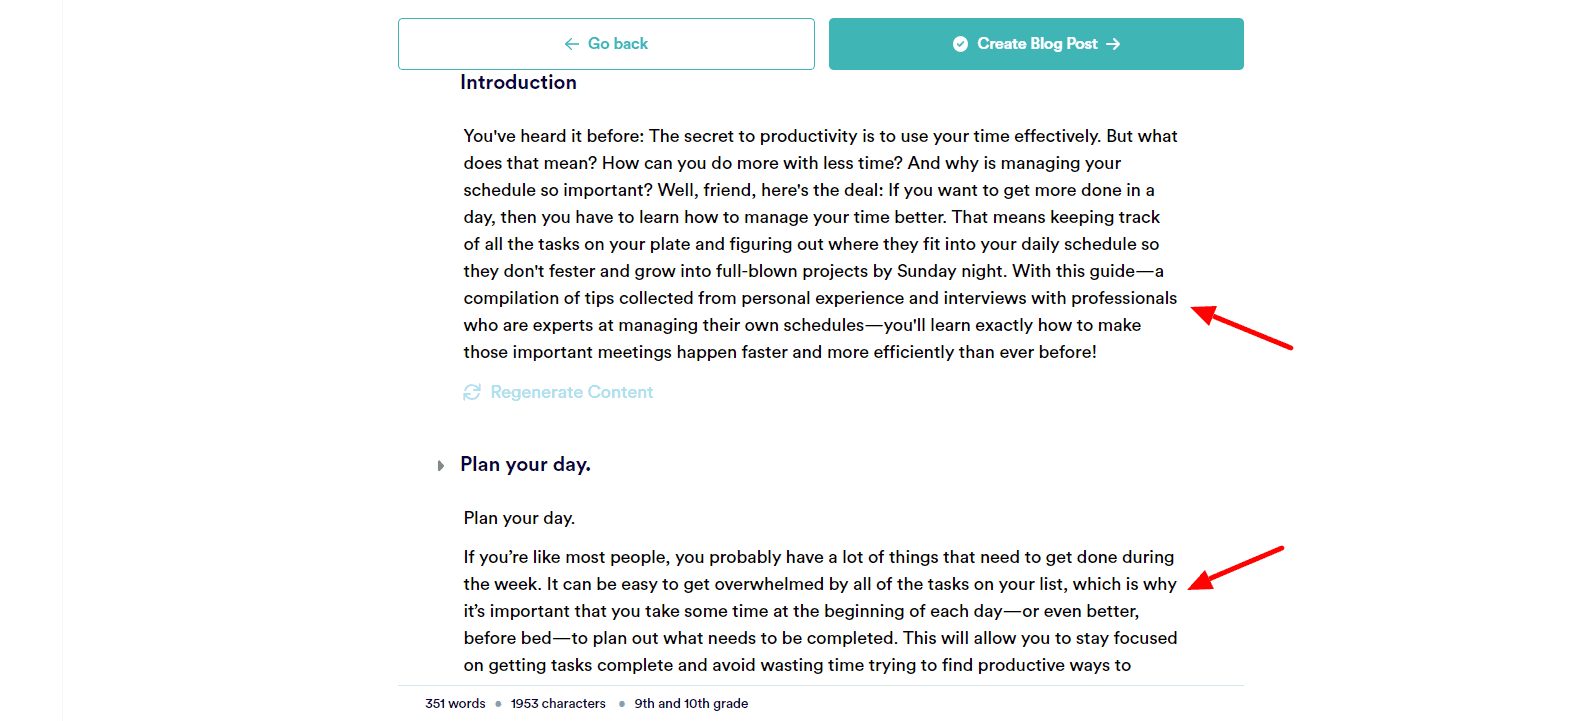Click the Go back button
The image size is (1578, 721).
606,44
